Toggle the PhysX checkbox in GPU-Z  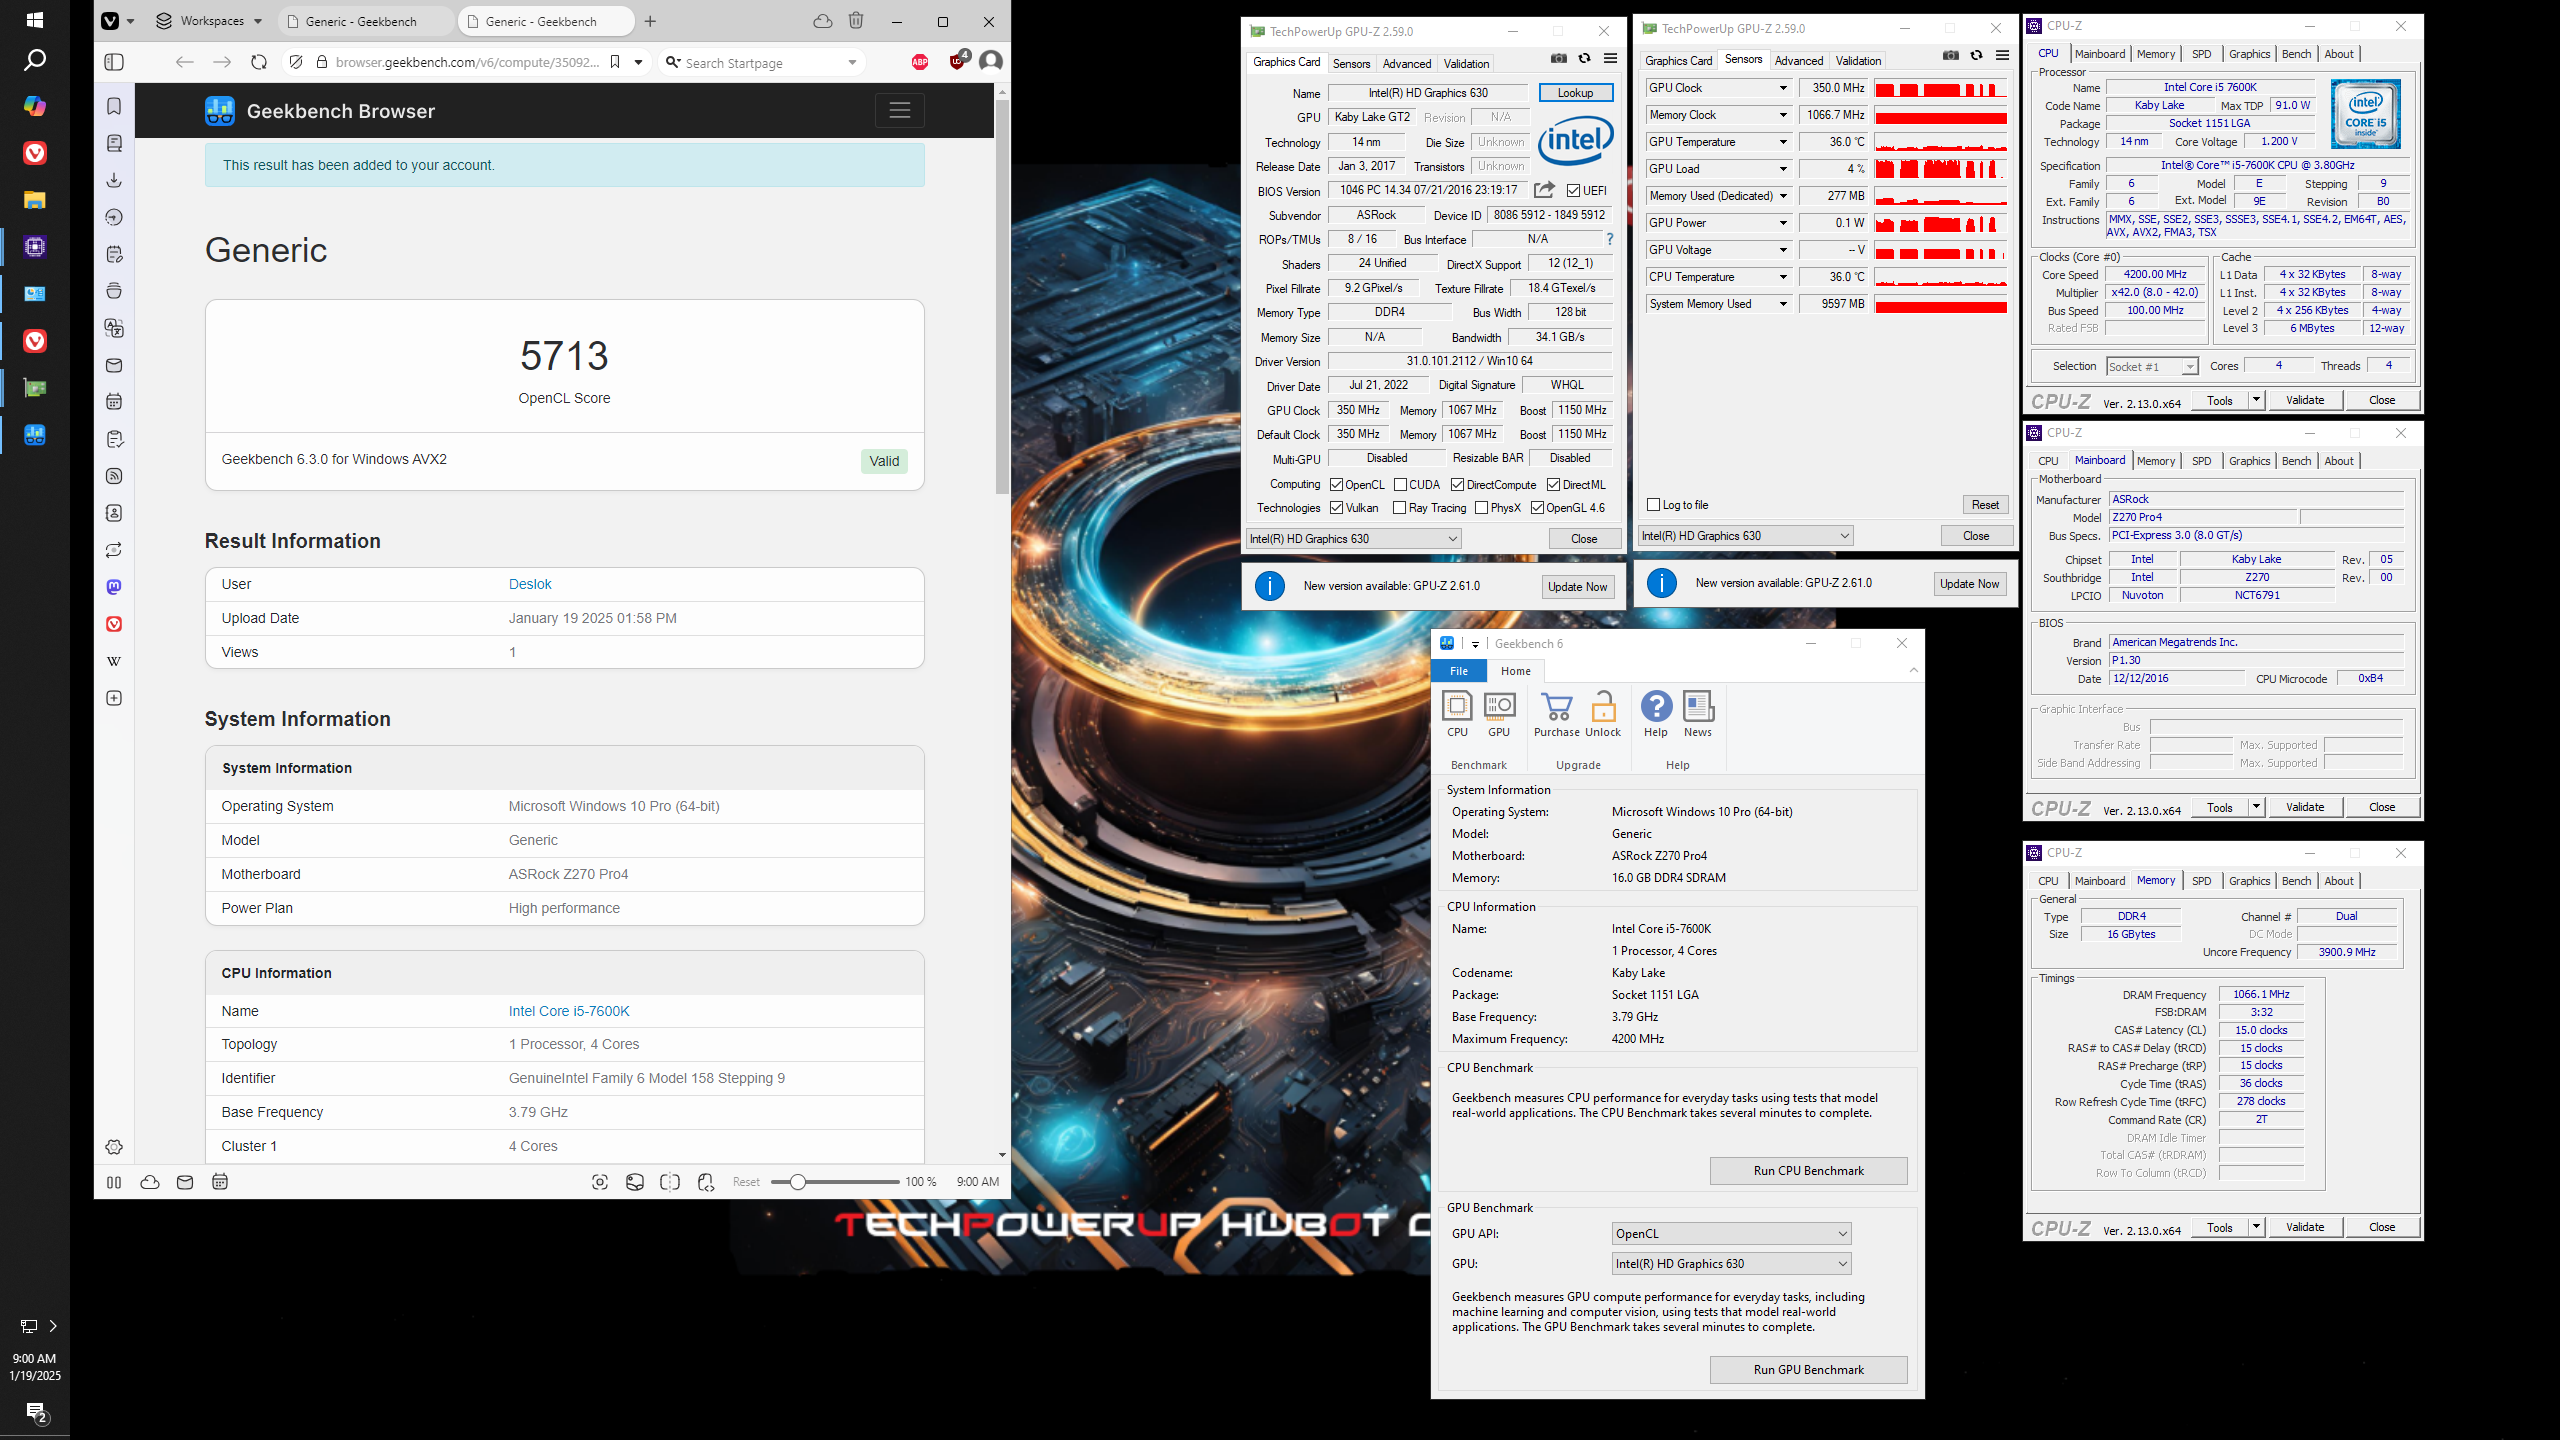(x=1482, y=508)
